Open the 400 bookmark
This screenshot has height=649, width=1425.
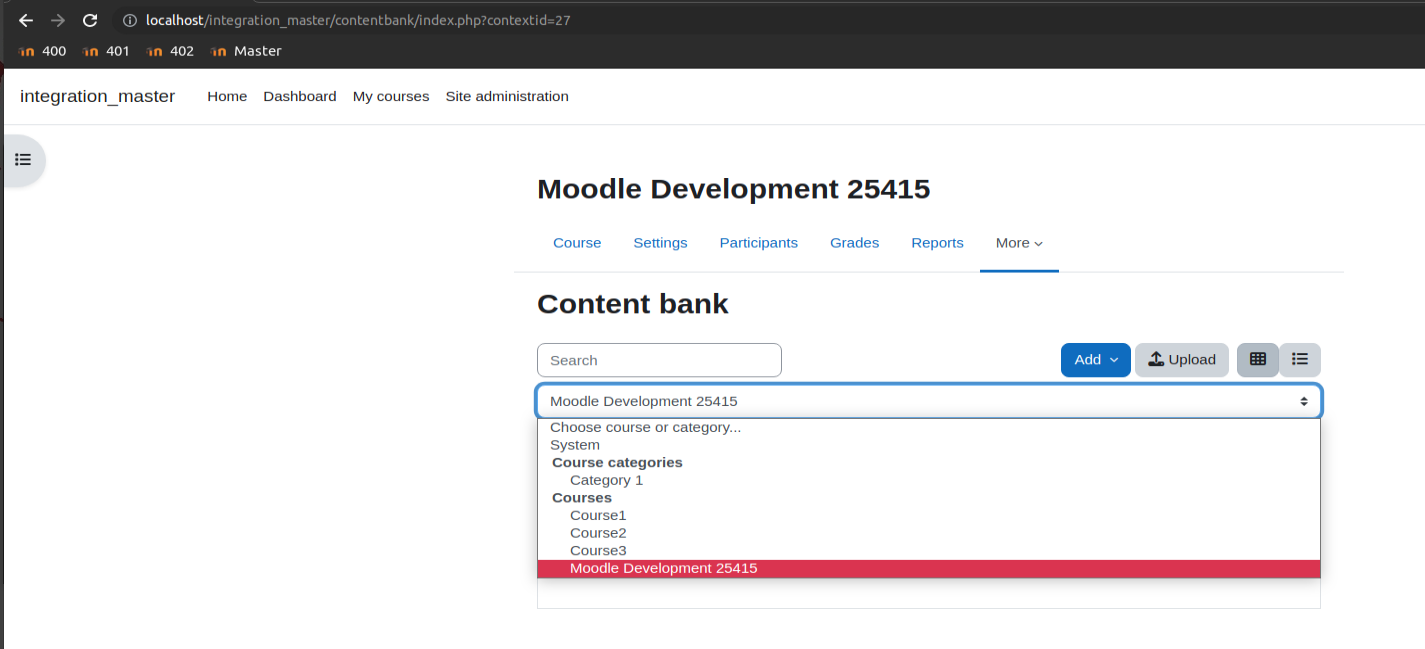click(x=43, y=51)
